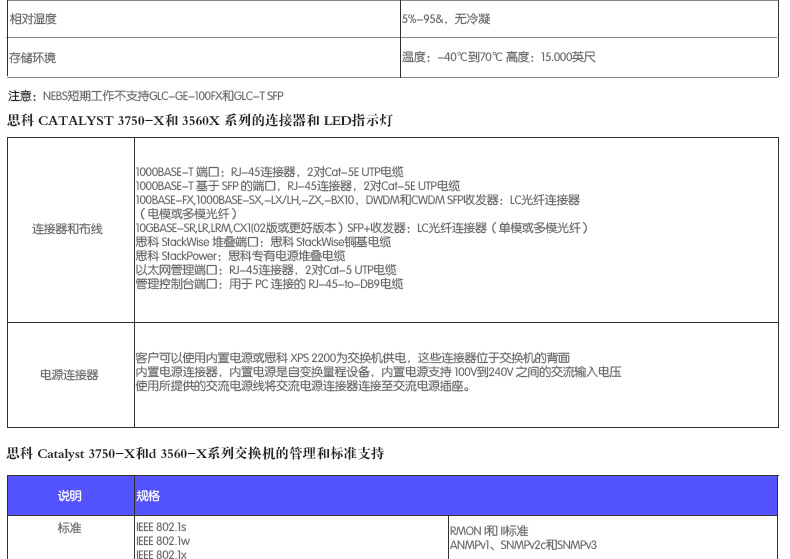Viewport: 790px width, 559px height.
Task: Click the 思科 XPS 2200 power supply sentence
Action: coord(352,358)
